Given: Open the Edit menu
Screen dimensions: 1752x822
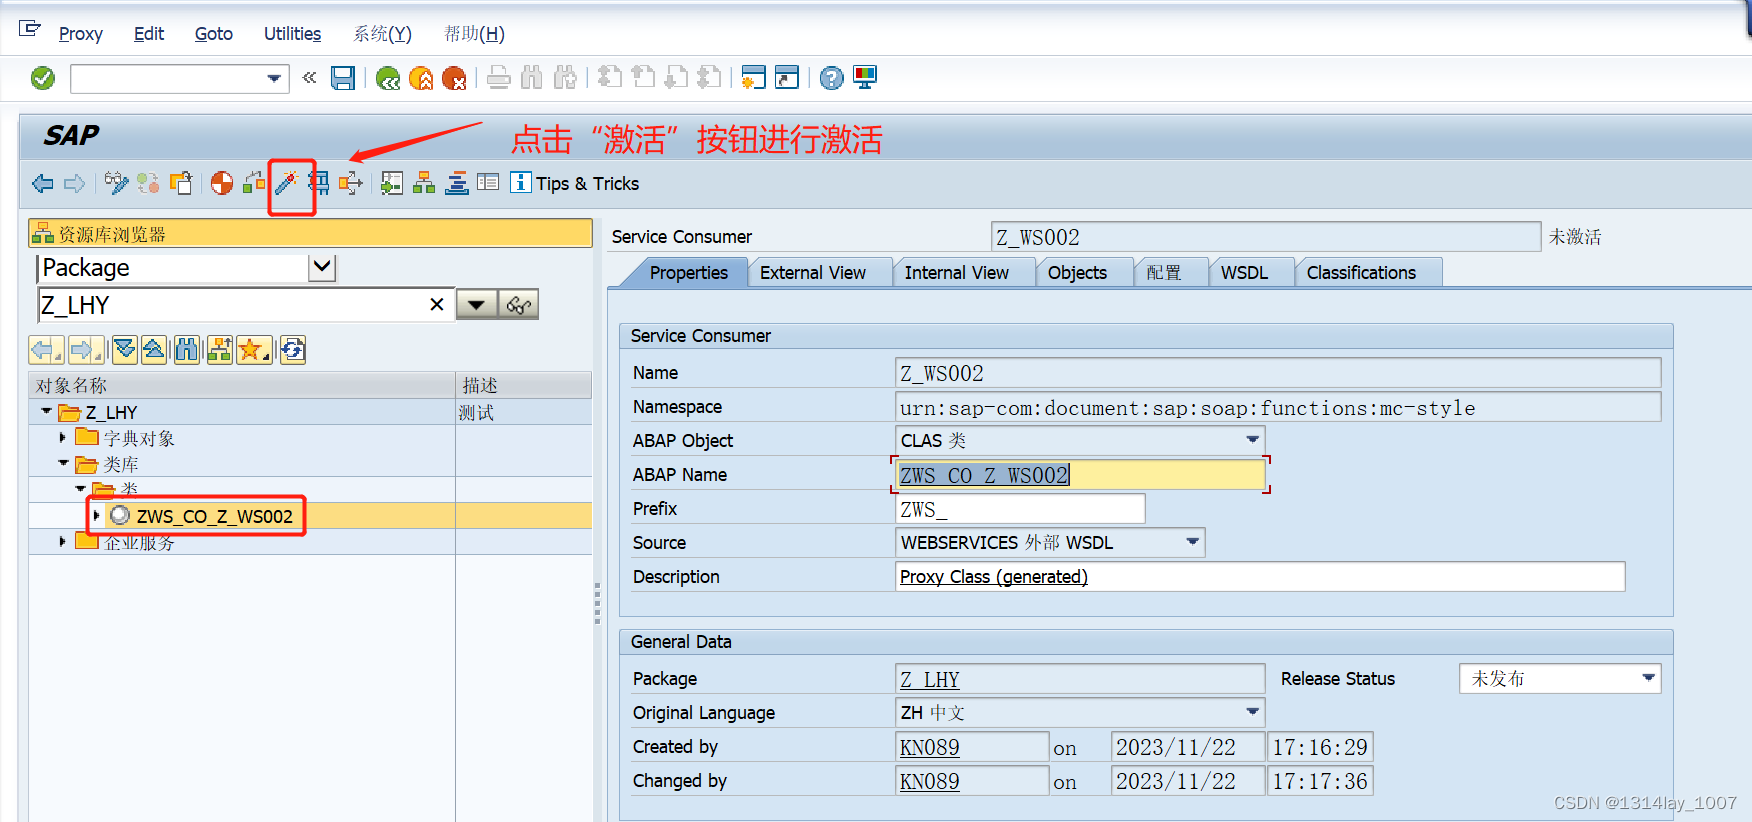Looking at the screenshot, I should [149, 34].
